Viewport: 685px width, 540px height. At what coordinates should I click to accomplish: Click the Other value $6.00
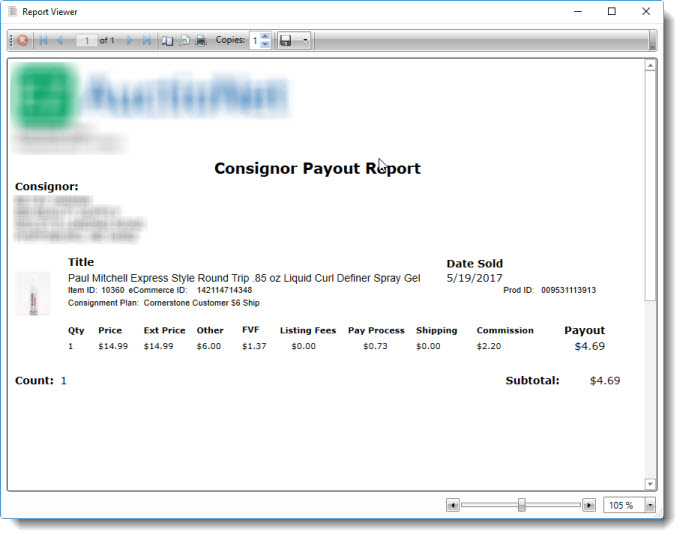209,346
